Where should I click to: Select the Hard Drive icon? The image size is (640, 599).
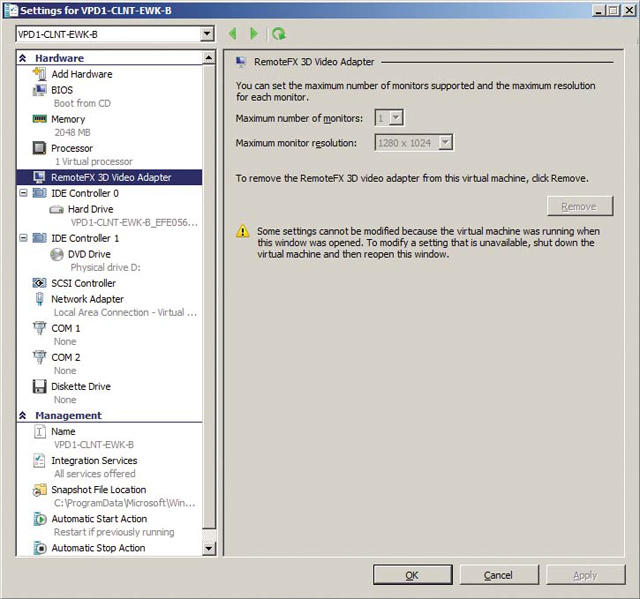56,210
